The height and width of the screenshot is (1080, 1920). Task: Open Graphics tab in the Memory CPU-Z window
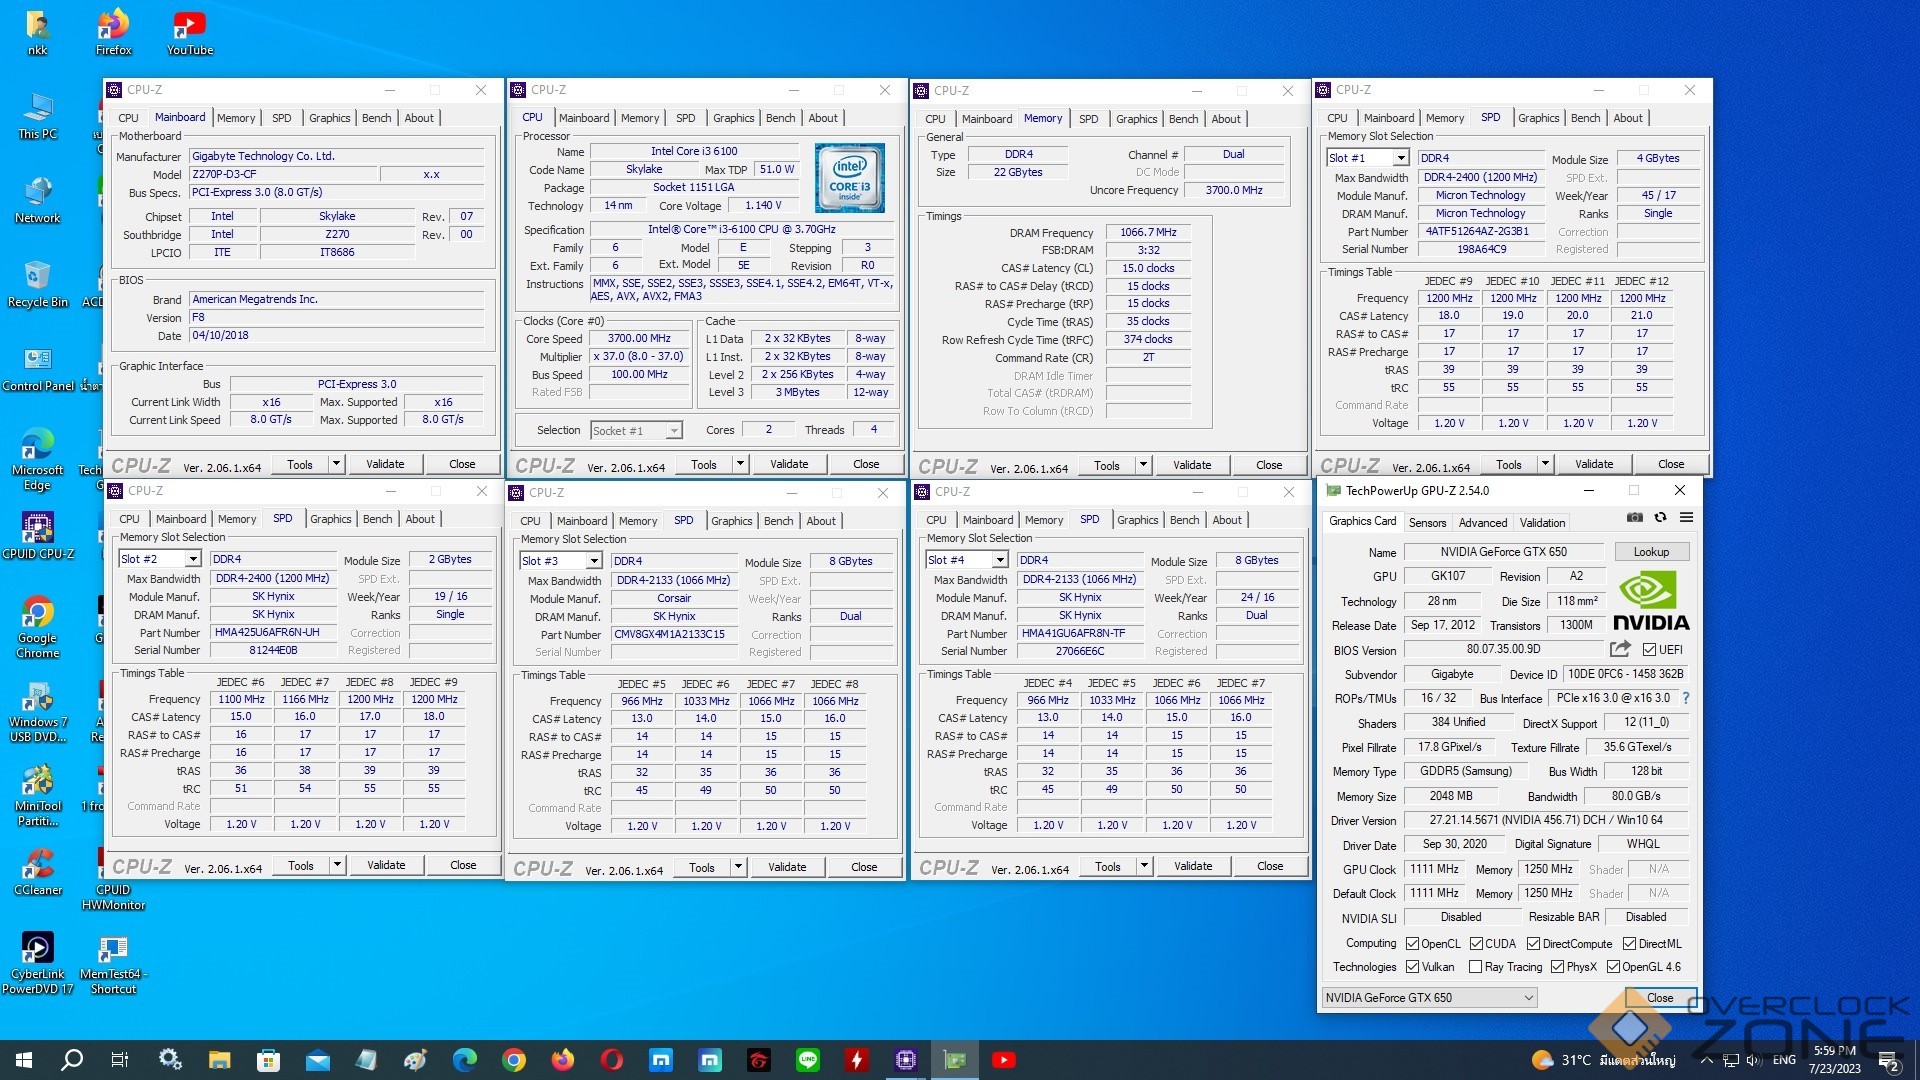(1136, 119)
